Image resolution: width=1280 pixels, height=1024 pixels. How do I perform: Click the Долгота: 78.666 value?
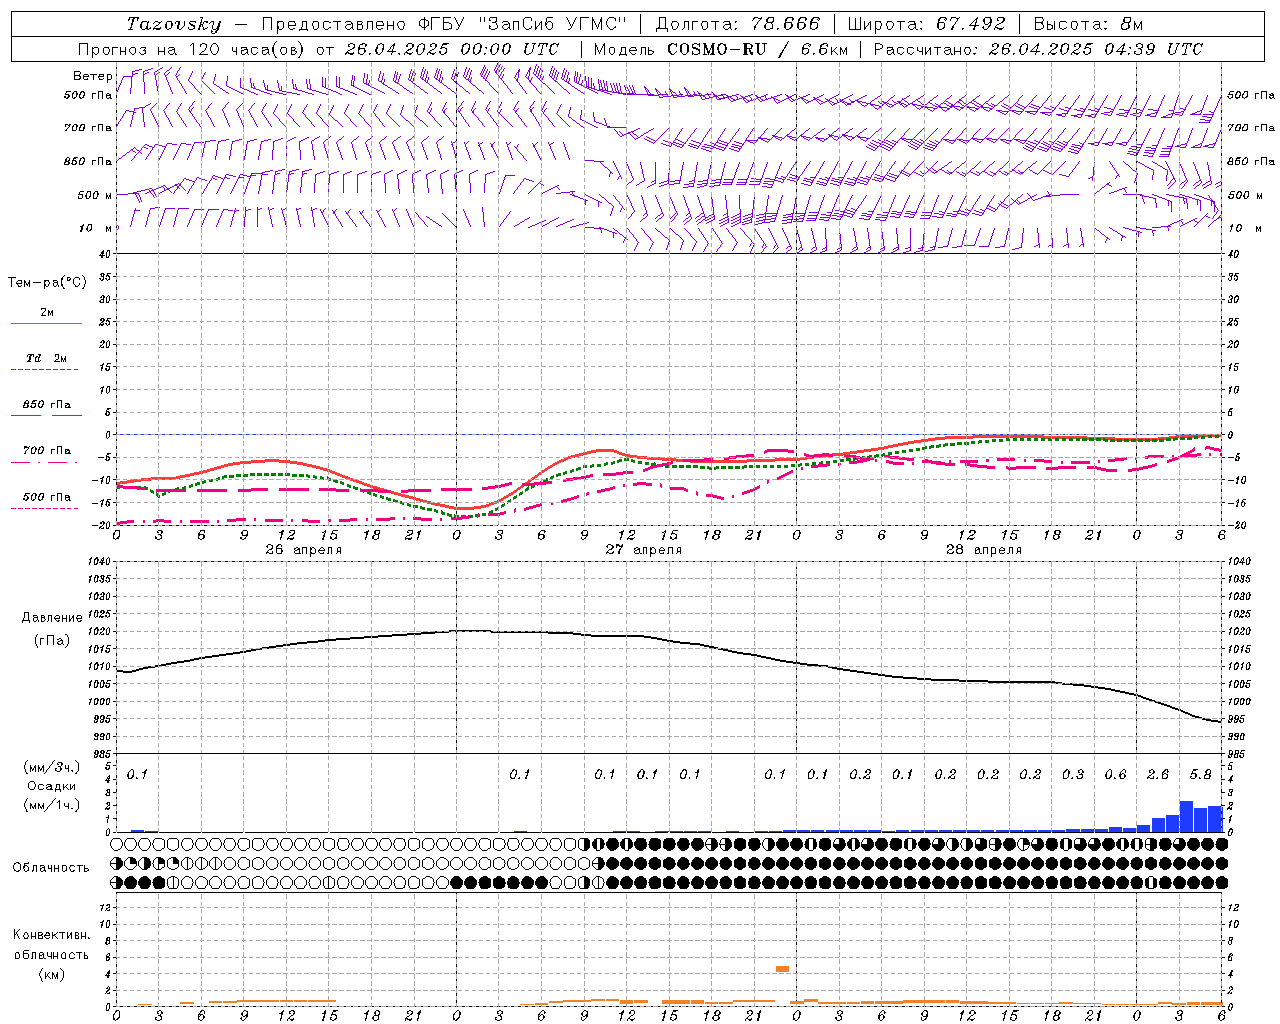pyautogui.click(x=737, y=24)
